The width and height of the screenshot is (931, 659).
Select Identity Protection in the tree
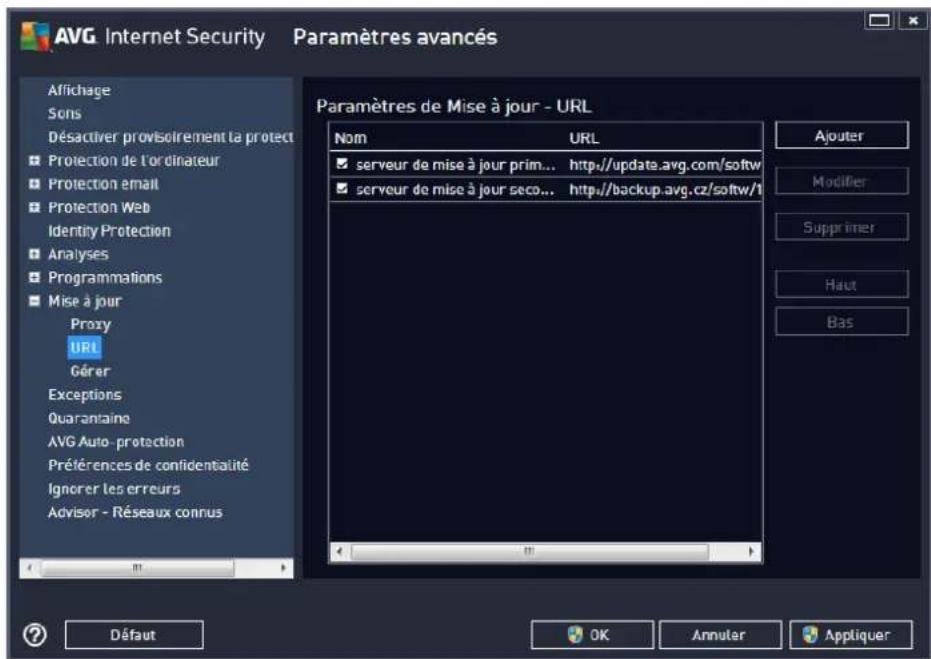point(109,231)
